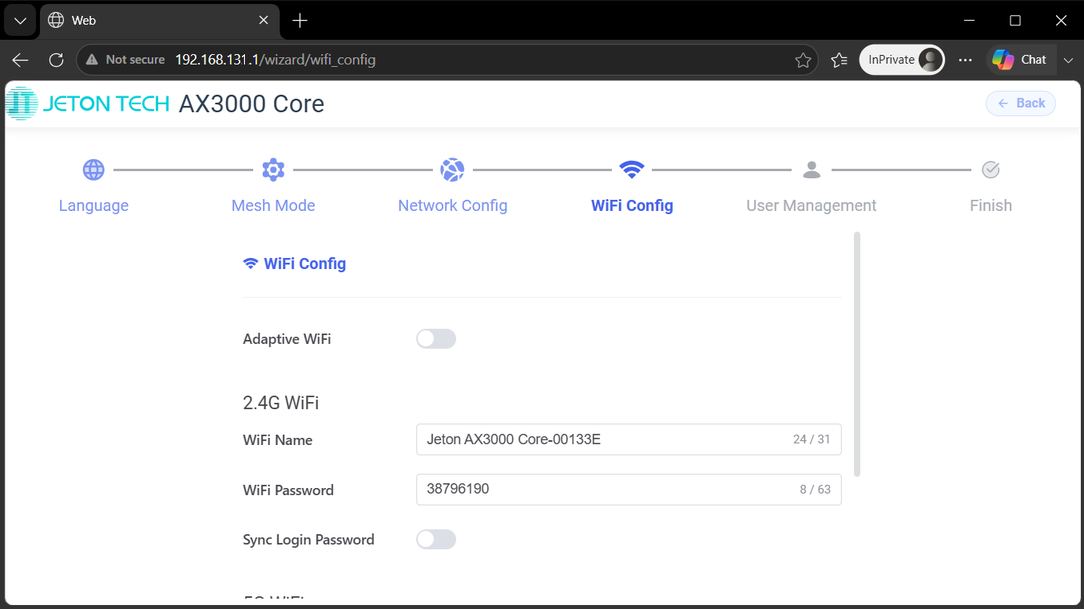Click the 8 / 63 character counter

click(x=815, y=489)
